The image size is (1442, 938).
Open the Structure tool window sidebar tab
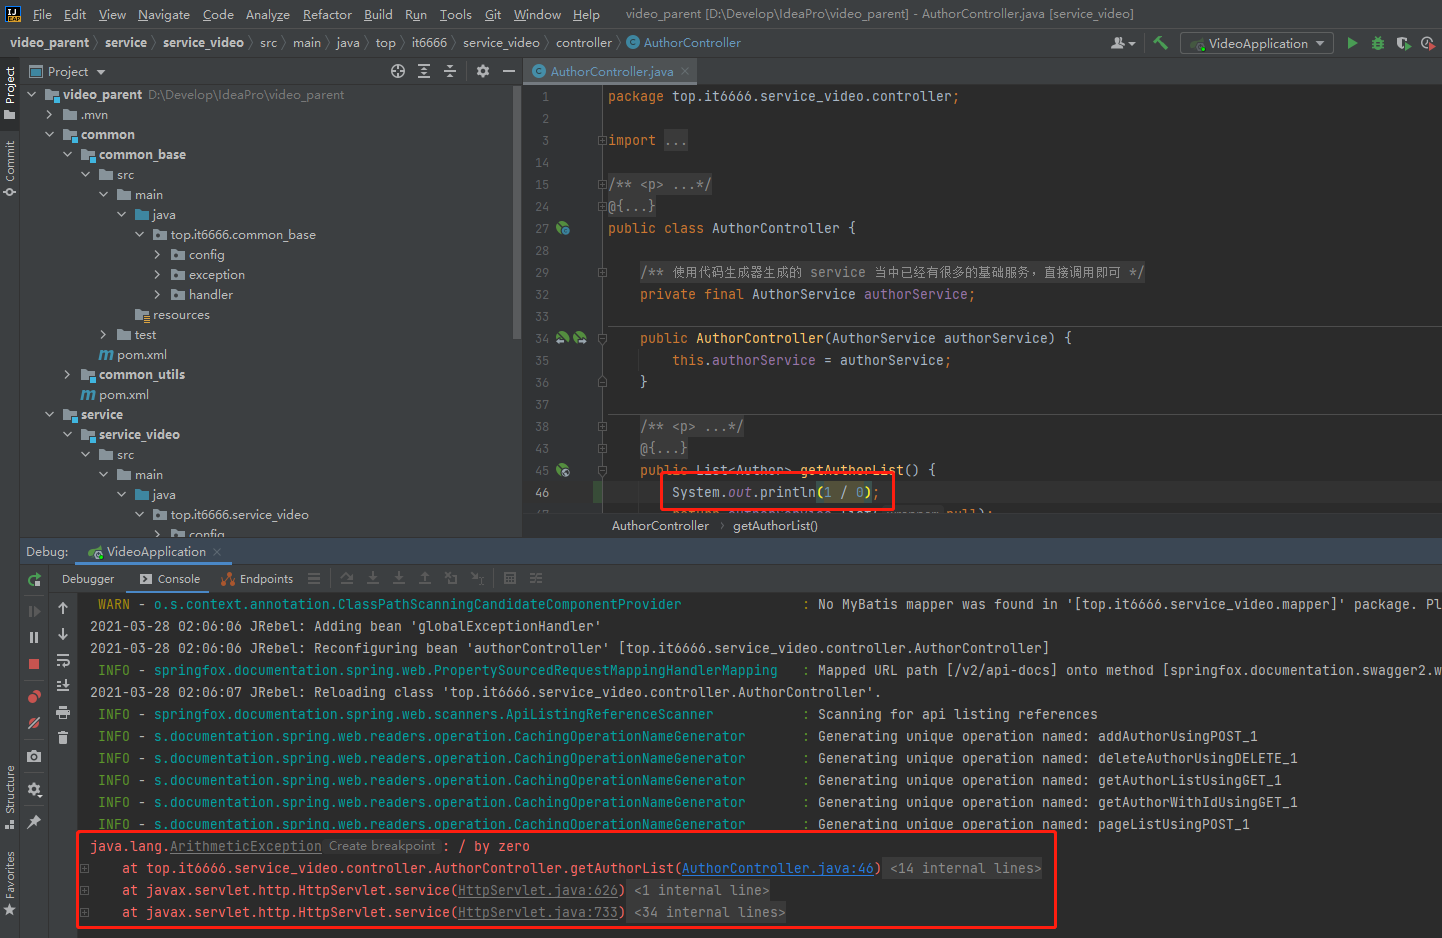click(x=10, y=797)
